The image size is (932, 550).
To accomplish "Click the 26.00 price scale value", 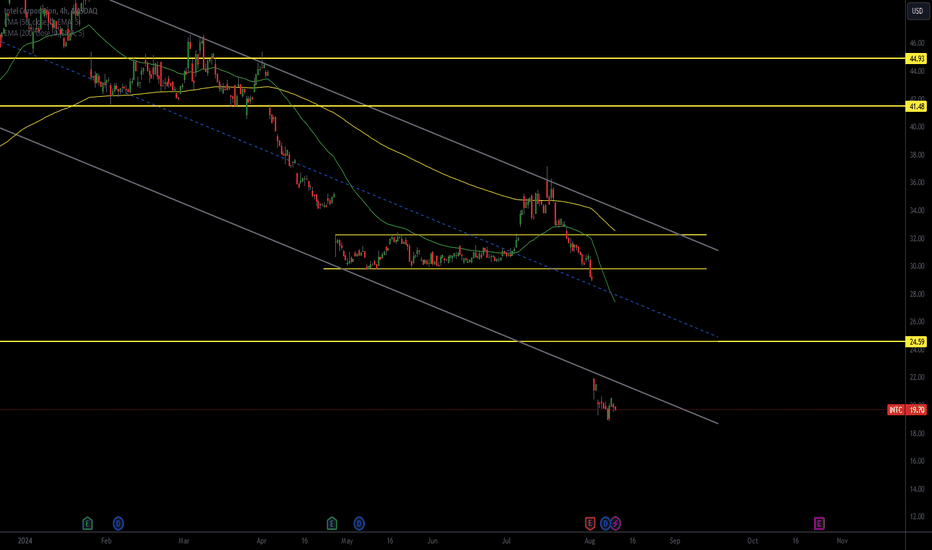I will click(x=917, y=322).
